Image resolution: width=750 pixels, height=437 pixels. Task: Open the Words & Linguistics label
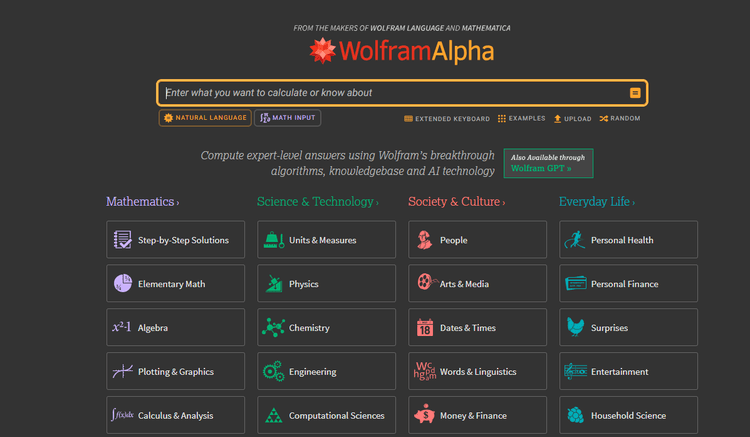point(478,371)
